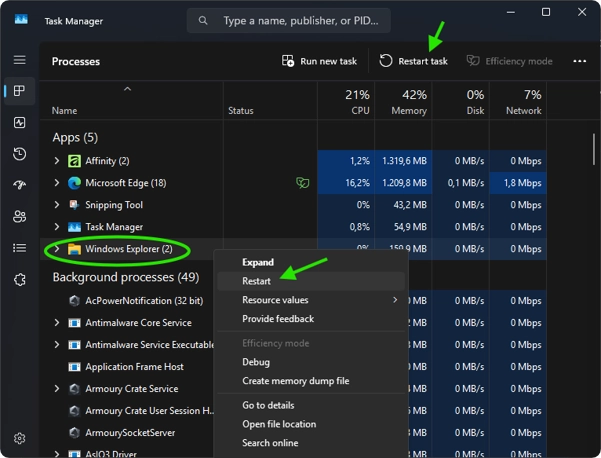601x458 pixels.
Task: Click the Microsoft Edge app icon
Action: 74,183
